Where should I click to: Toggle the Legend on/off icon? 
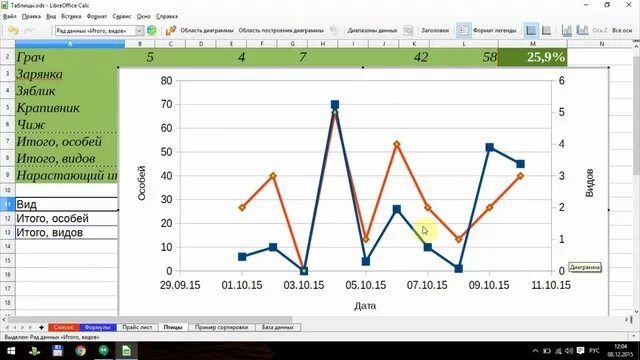click(x=463, y=30)
